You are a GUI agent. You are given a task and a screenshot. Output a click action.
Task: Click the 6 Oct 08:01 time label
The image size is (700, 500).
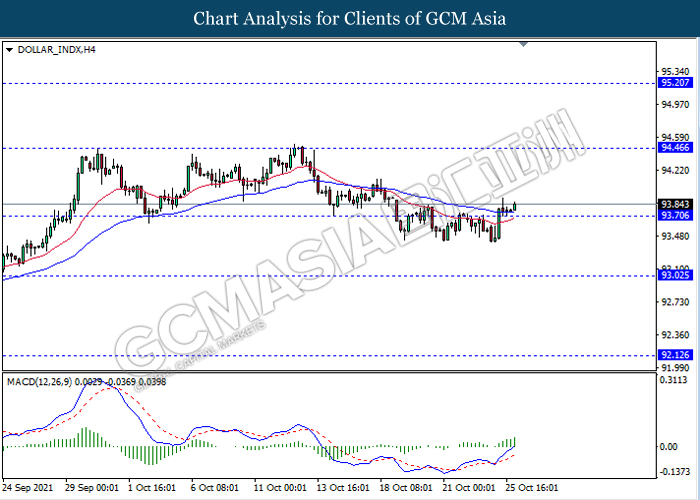click(x=215, y=488)
